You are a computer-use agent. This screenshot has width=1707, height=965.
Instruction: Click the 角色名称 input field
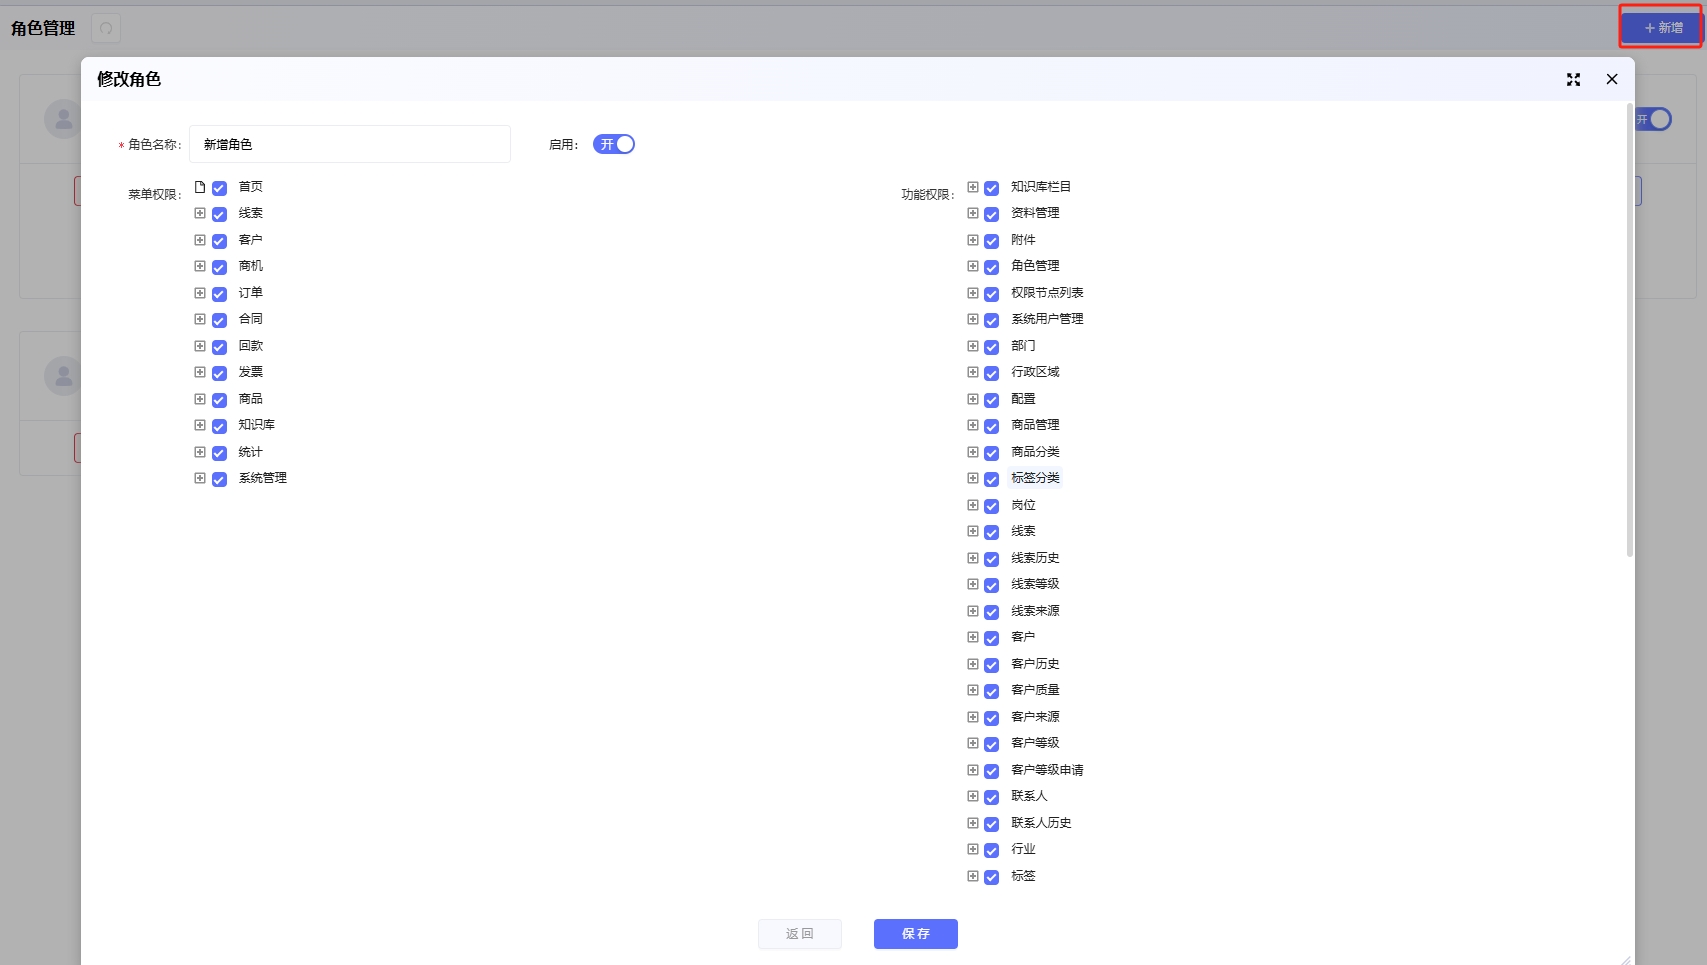point(349,145)
